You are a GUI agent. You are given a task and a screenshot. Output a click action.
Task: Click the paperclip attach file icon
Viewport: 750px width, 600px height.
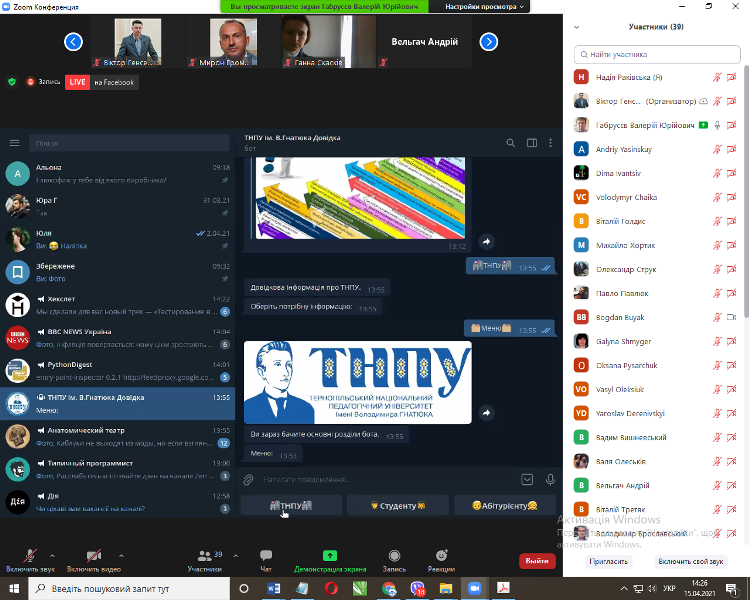pyautogui.click(x=249, y=480)
